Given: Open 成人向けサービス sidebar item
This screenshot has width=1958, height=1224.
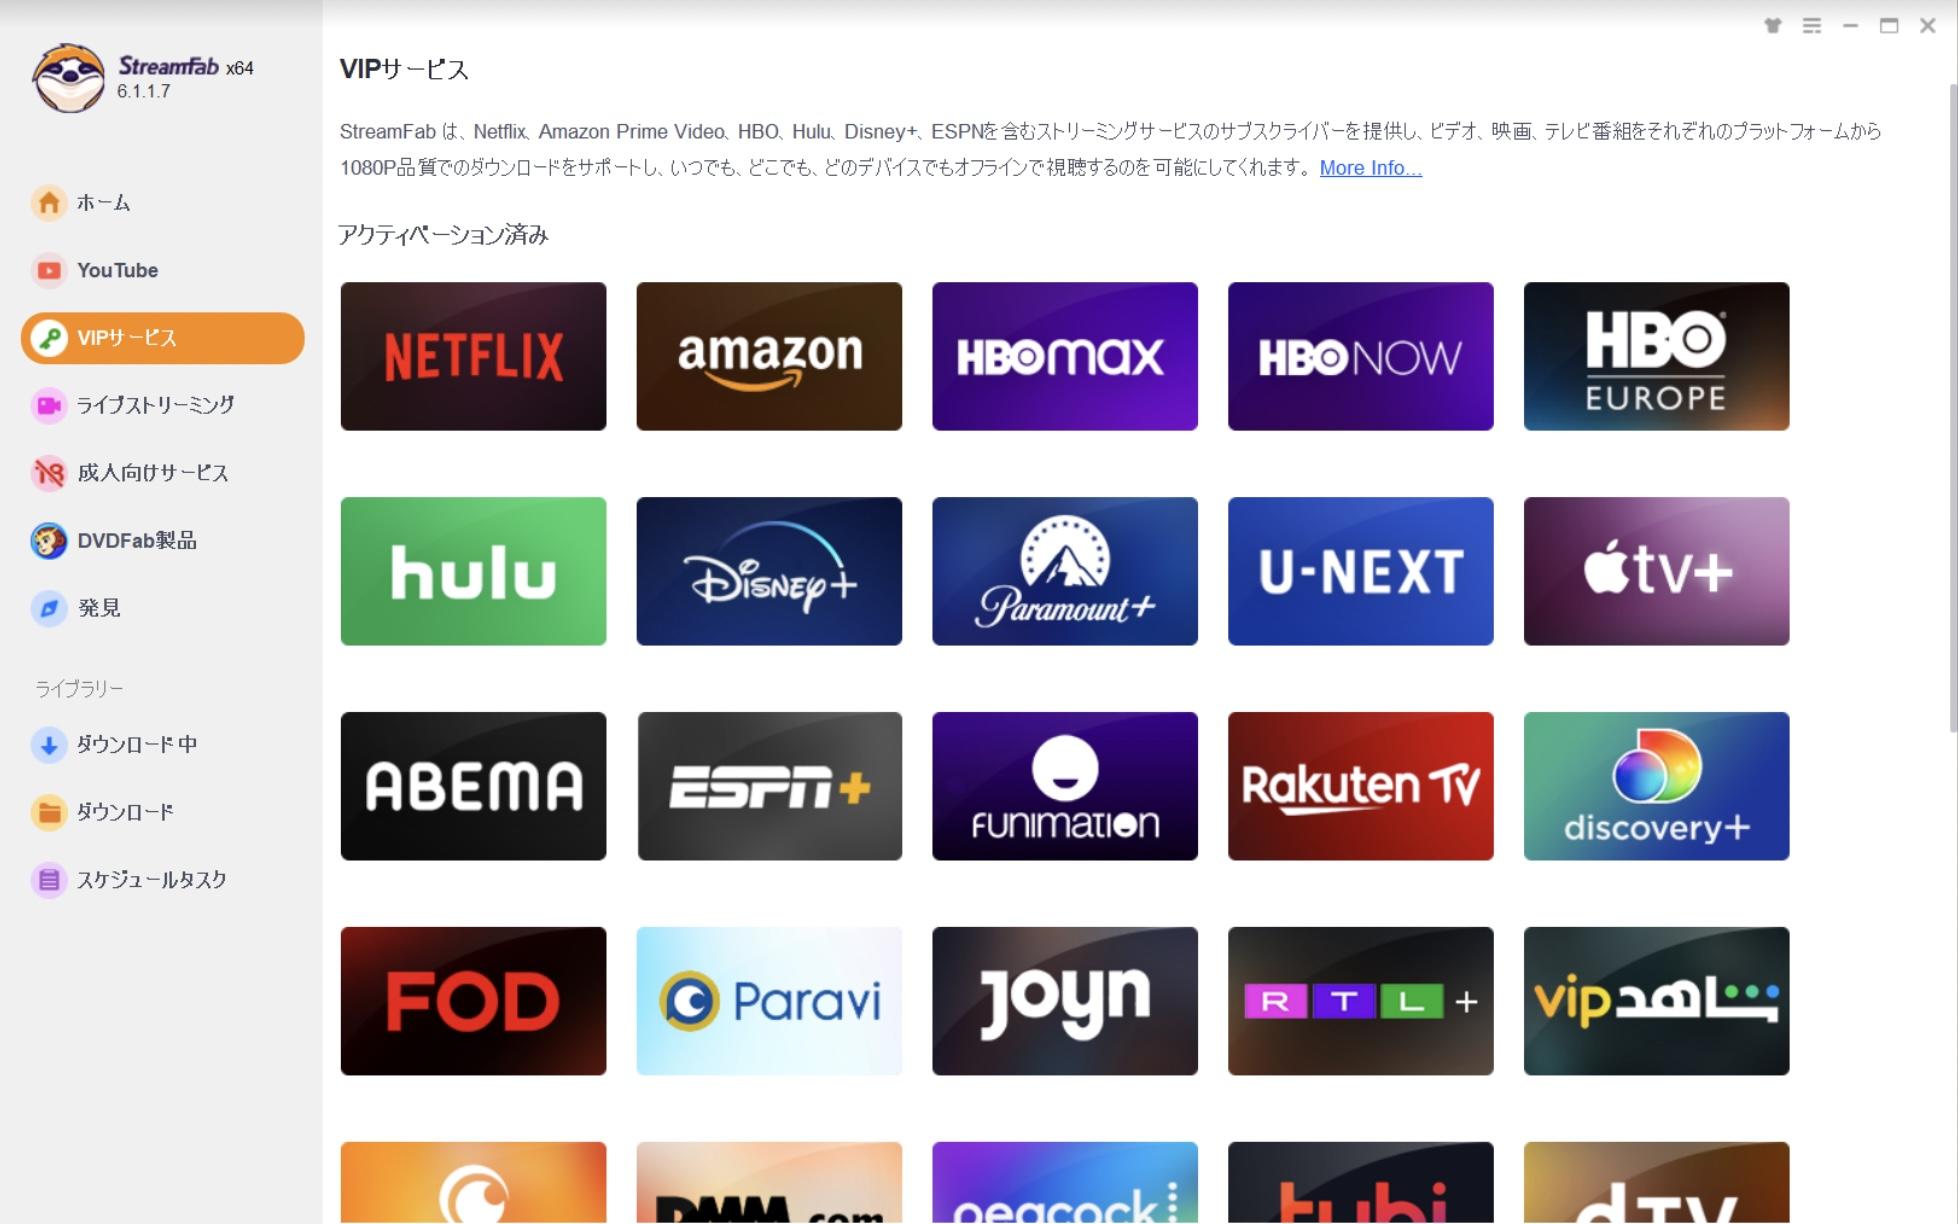Looking at the screenshot, I should (x=162, y=473).
